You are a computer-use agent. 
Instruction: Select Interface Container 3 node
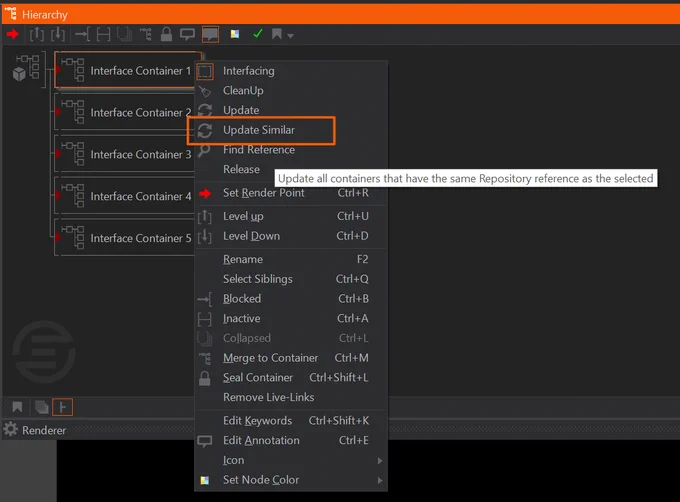[124, 154]
